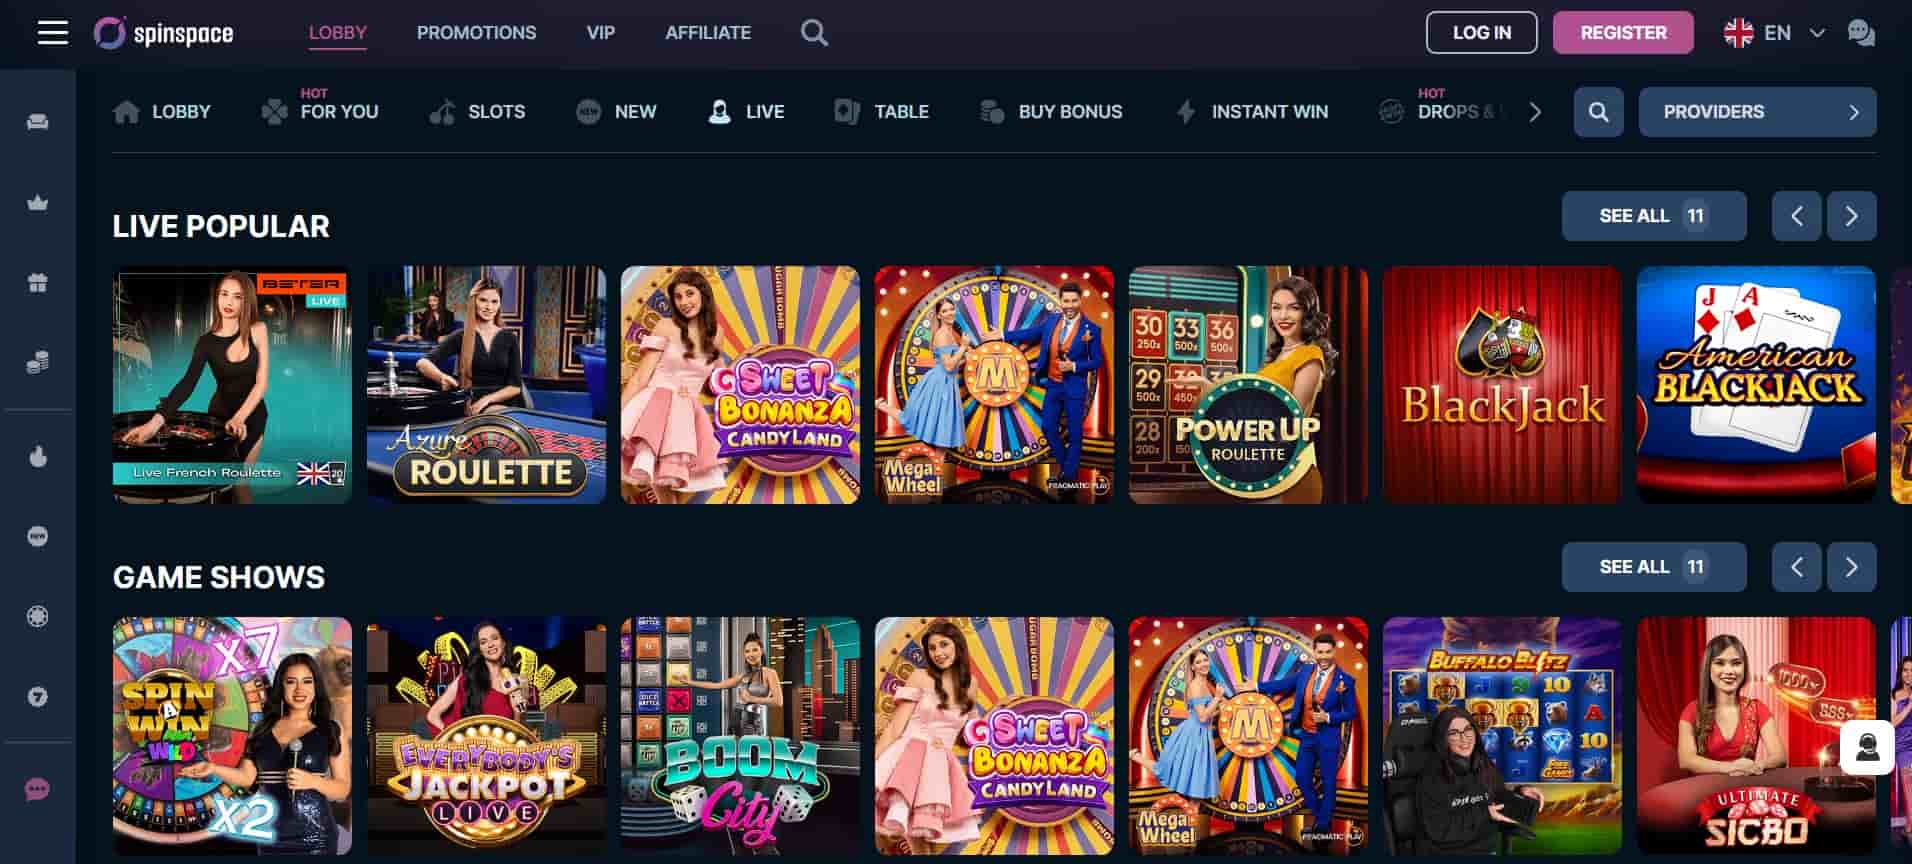The width and height of the screenshot is (1912, 864).
Task: Click next arrow in Live Popular
Action: 1851,216
